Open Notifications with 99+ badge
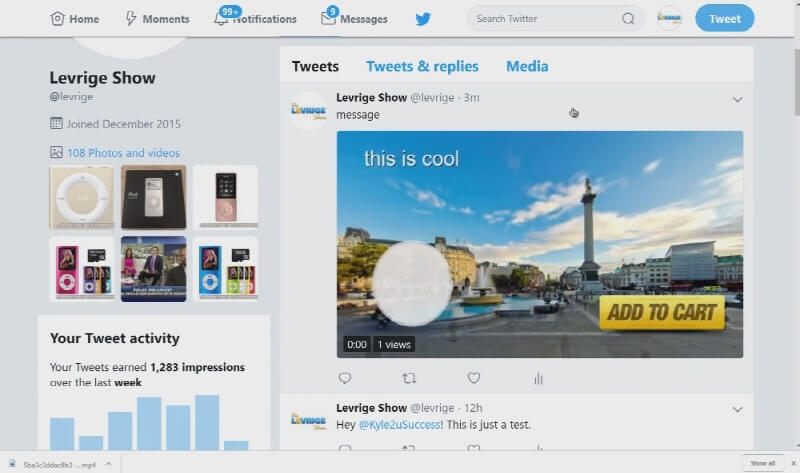 point(255,19)
